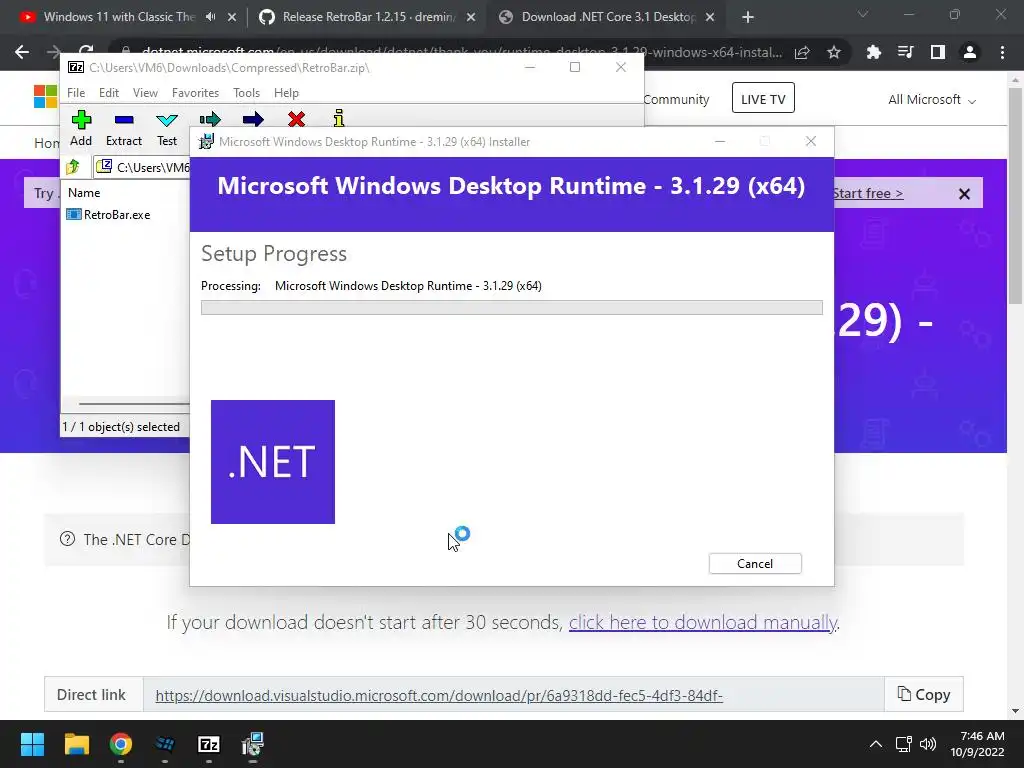
Task: Open the Chrome extensions puzzle icon
Action: tap(873, 52)
